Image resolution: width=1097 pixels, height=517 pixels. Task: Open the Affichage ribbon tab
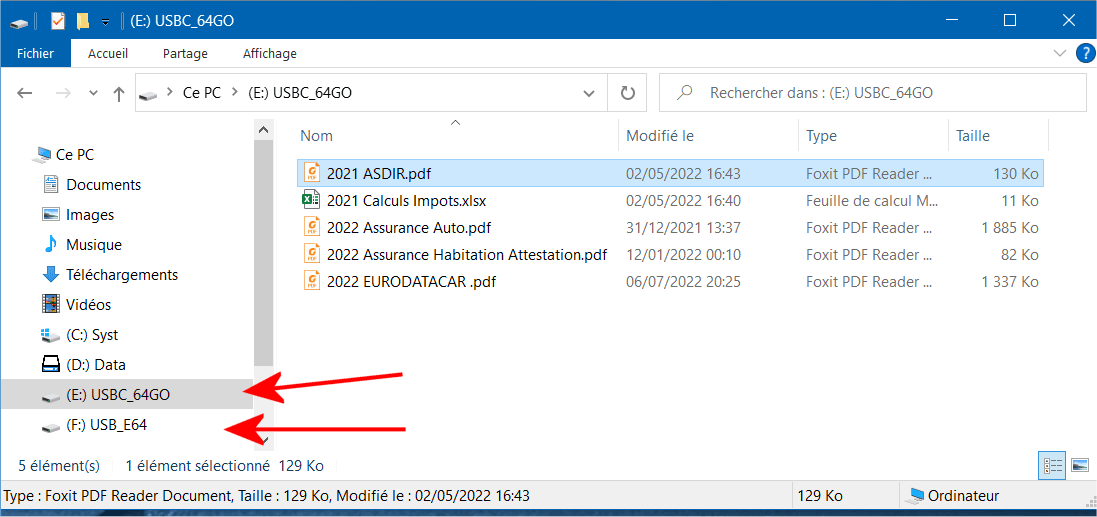tap(269, 53)
